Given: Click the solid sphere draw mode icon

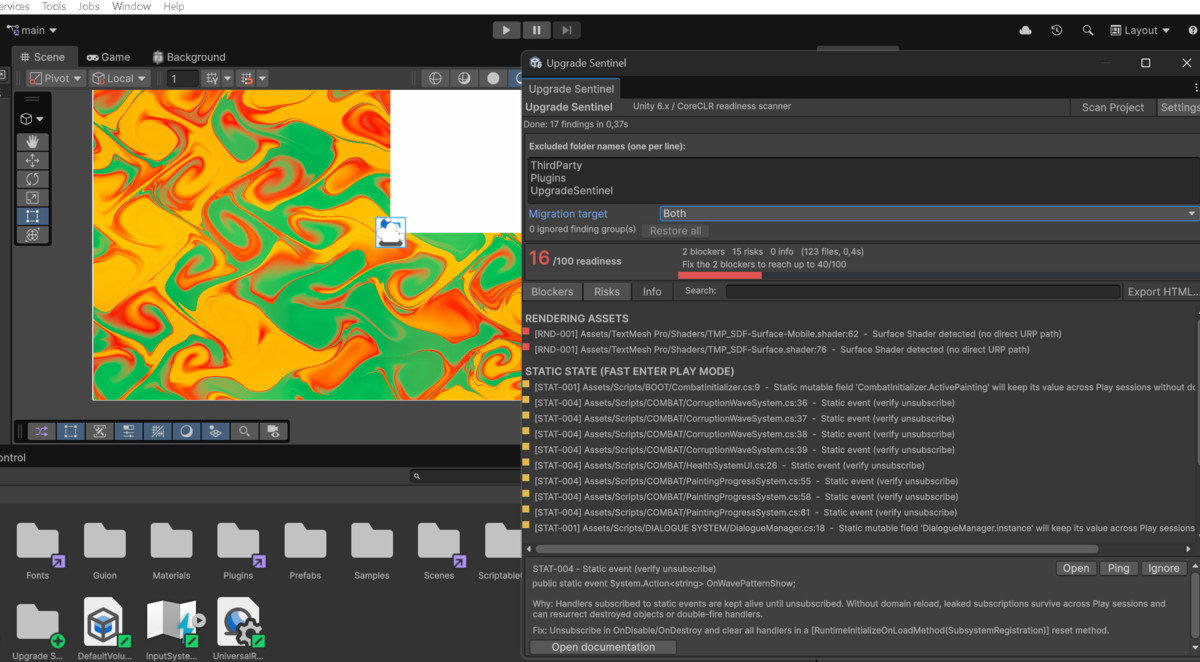Looking at the screenshot, I should 493,78.
